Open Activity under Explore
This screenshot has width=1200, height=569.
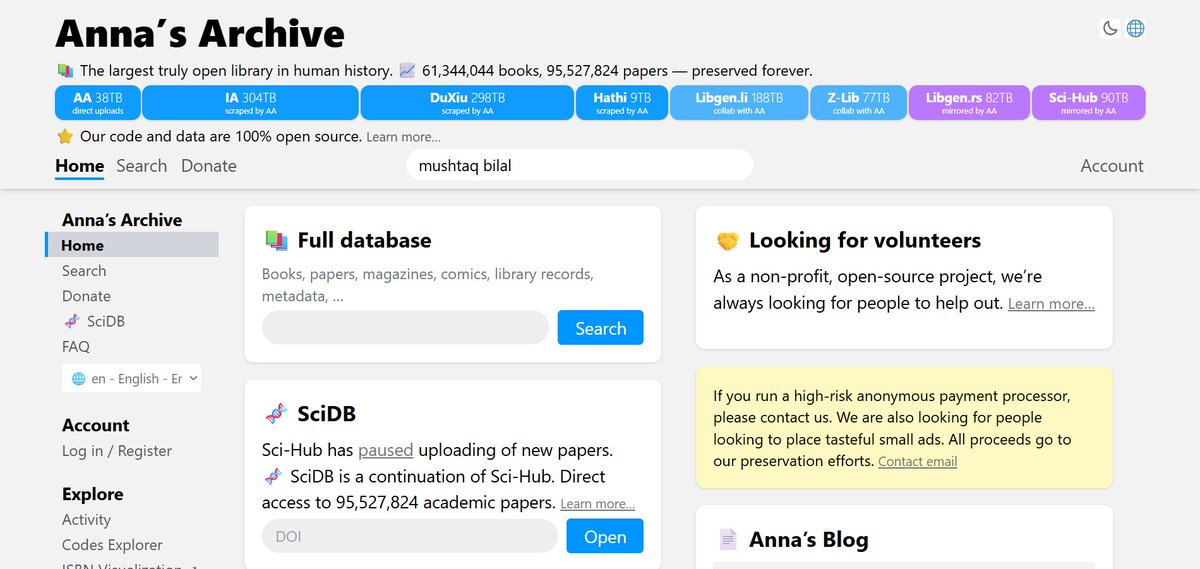(86, 520)
